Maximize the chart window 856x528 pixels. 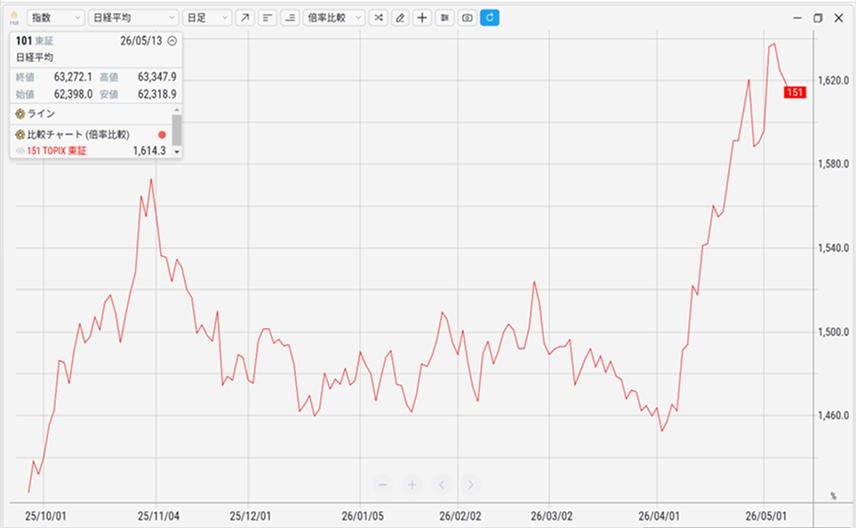point(818,18)
